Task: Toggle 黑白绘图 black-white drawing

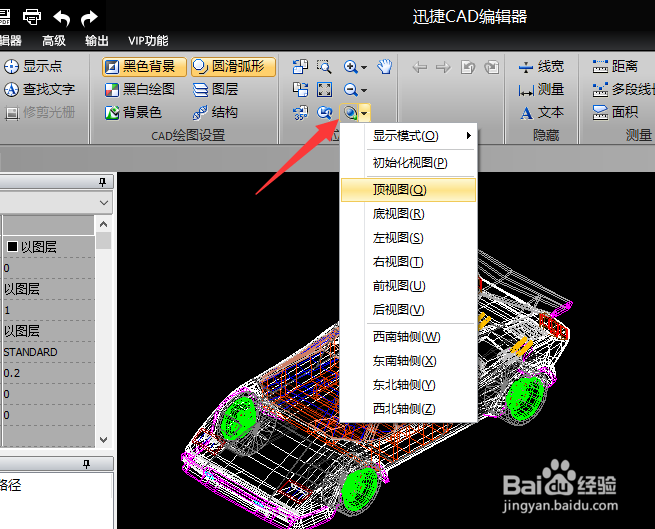Action: pos(140,89)
